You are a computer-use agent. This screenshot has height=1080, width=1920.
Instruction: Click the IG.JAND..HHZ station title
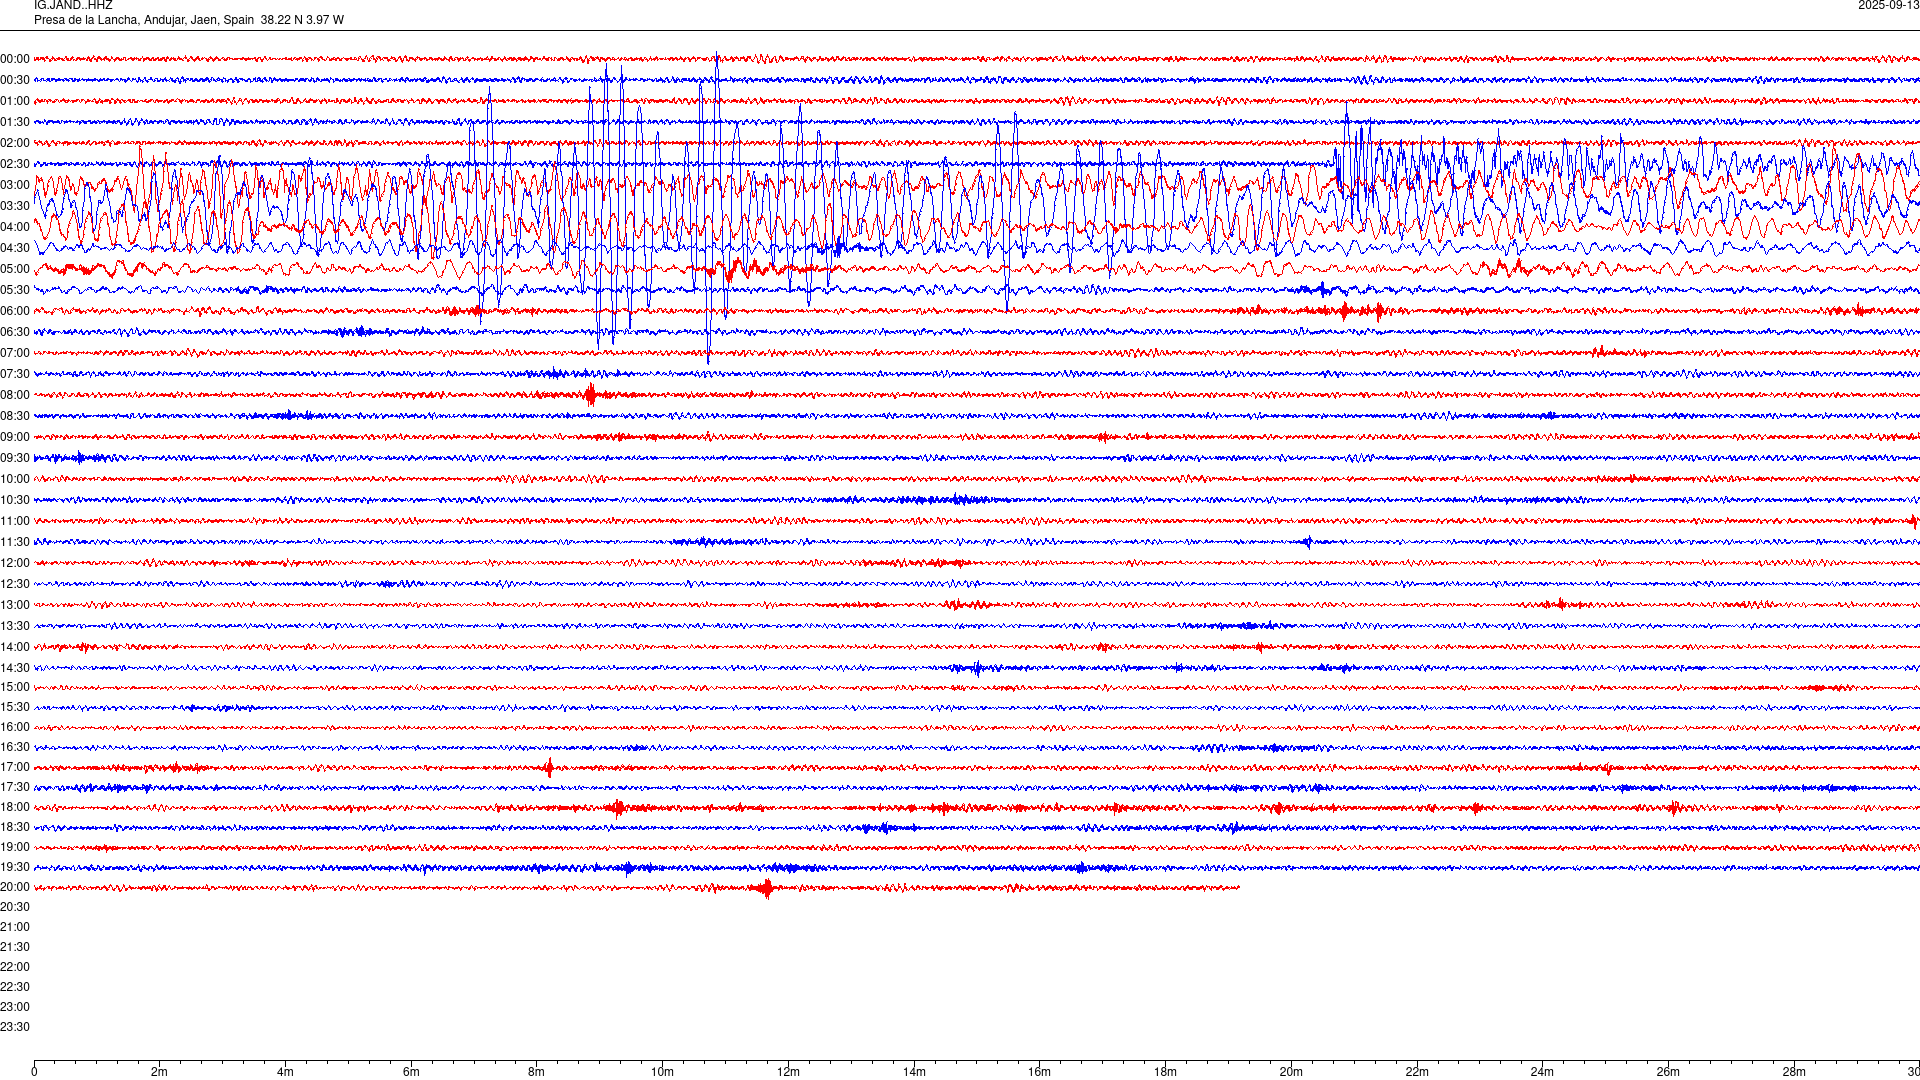pos(73,5)
